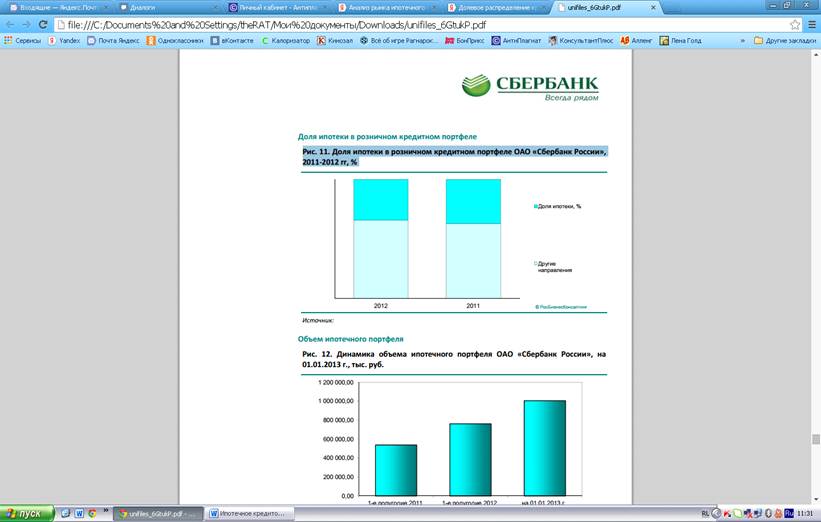The image size is (821, 522).
Task: Click the Доля ипотеки, % legend entry
Action: click(x=557, y=206)
